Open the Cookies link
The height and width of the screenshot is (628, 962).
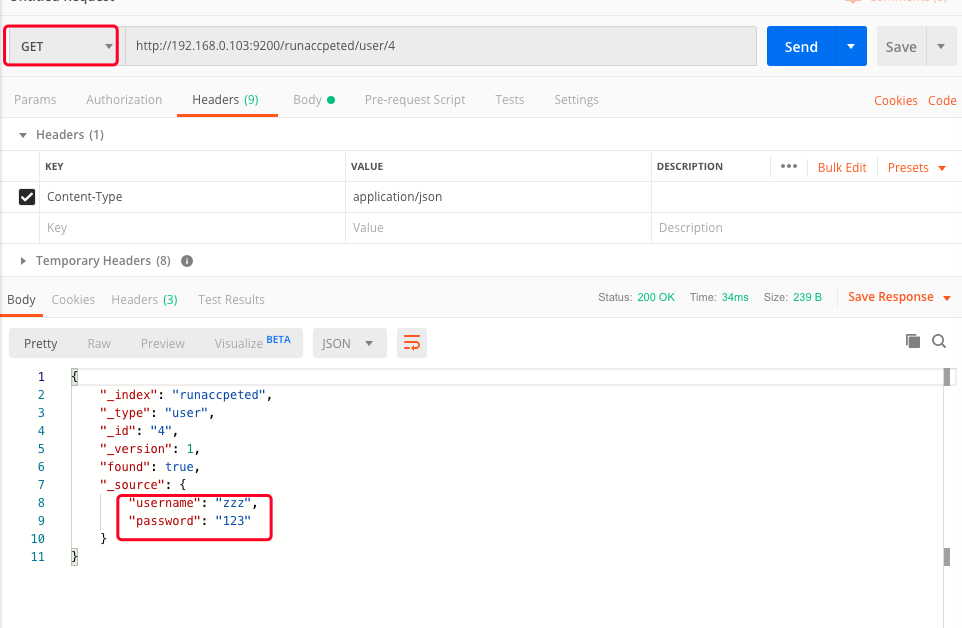pyautogui.click(x=895, y=101)
